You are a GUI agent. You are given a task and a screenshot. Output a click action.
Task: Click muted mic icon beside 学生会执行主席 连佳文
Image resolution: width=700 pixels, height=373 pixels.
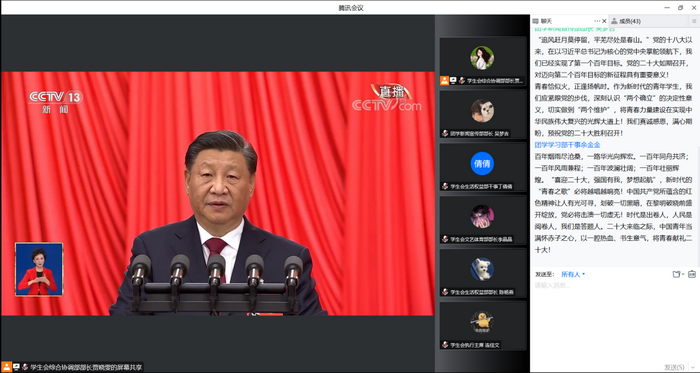tap(445, 345)
